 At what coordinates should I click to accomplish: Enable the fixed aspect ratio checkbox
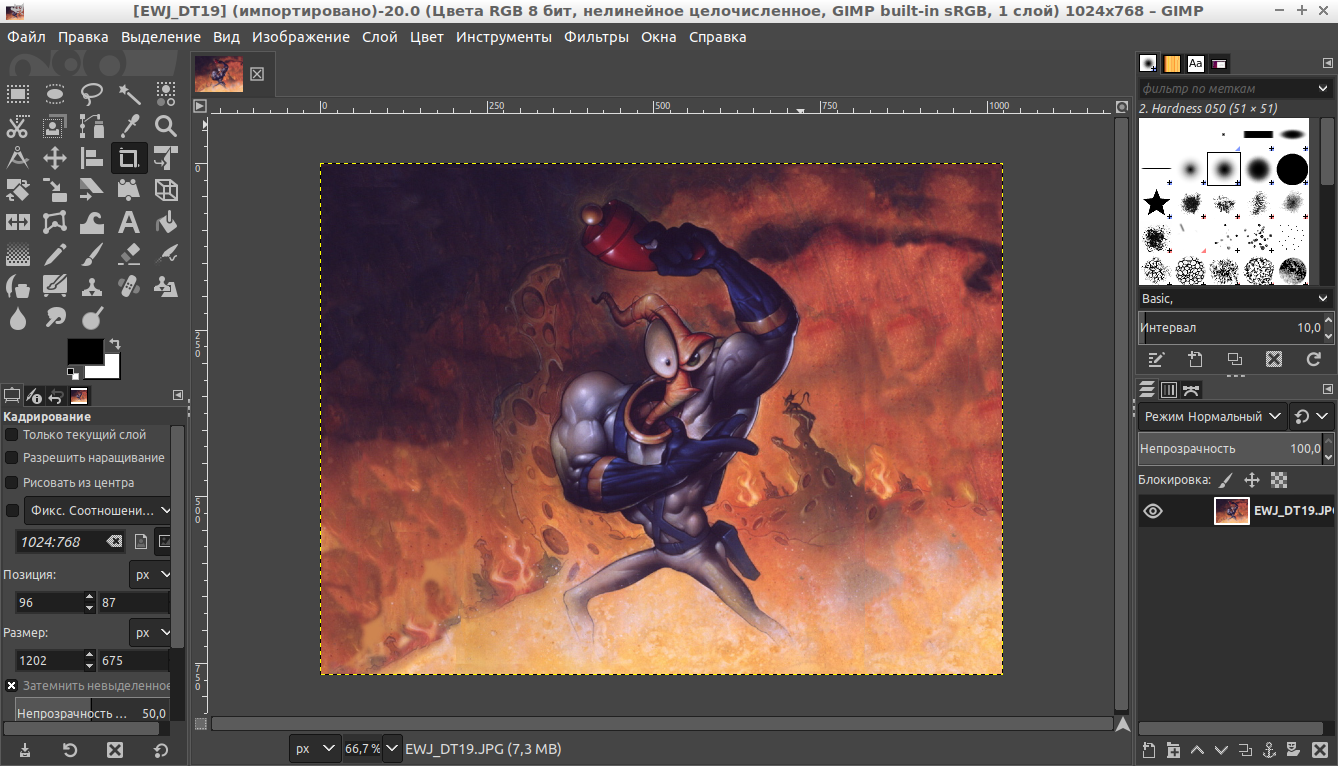12,511
